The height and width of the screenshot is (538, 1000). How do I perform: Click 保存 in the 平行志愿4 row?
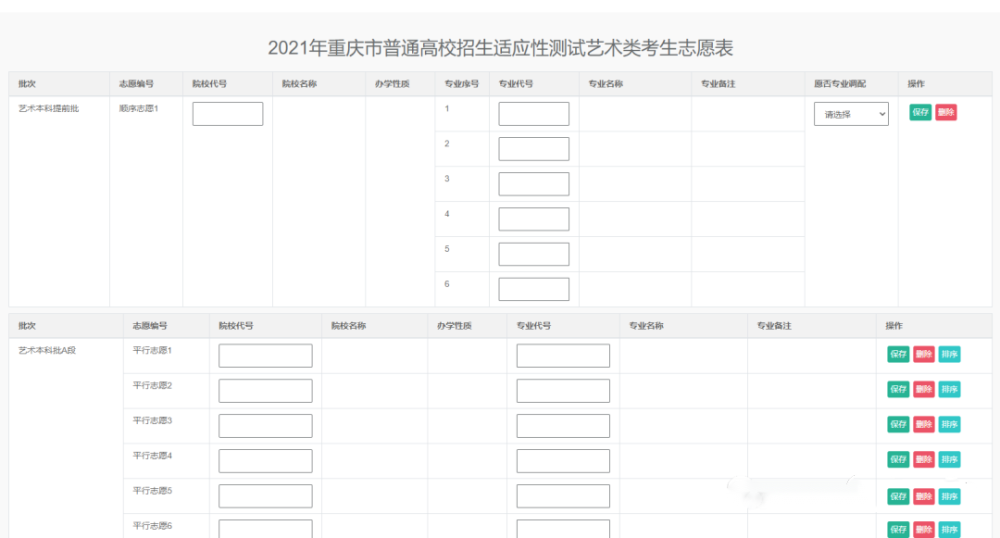tap(898, 459)
